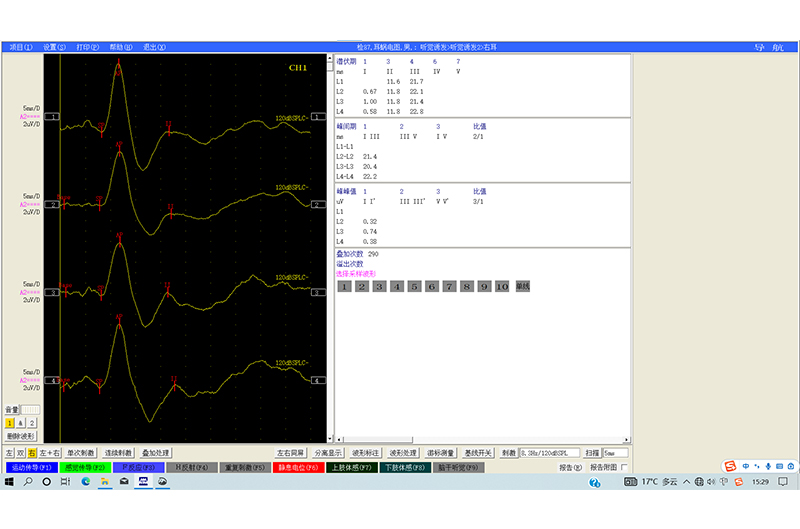Open Microsoft Edge from the taskbar

coord(85,482)
